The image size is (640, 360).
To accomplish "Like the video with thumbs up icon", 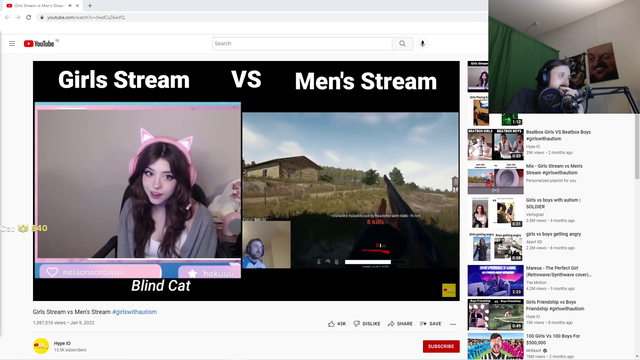I will 331,324.
